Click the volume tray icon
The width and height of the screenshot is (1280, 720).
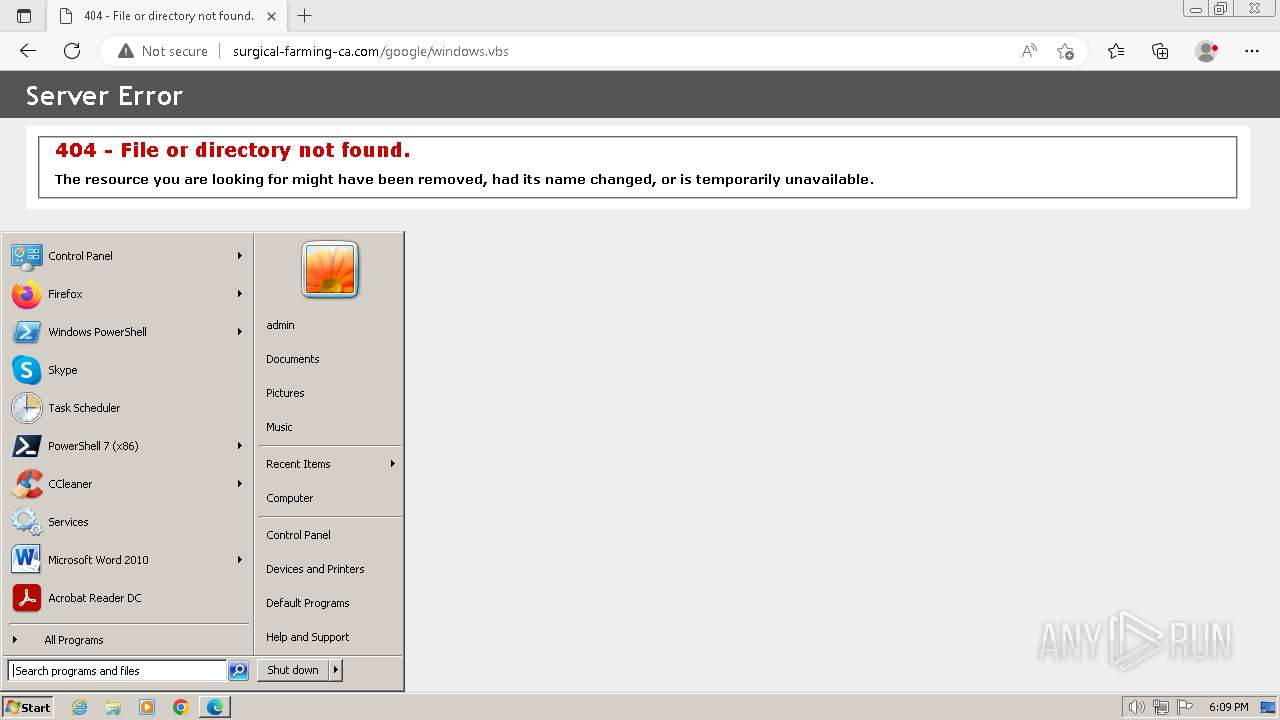coord(1137,707)
